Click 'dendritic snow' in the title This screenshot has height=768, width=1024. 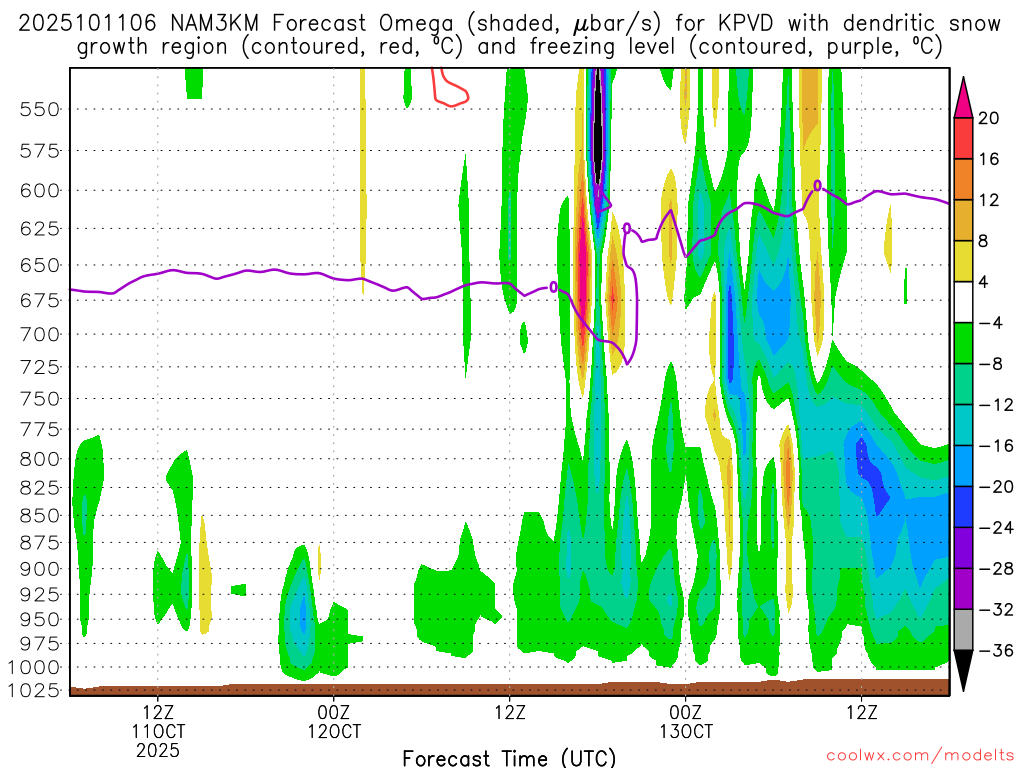921,24
